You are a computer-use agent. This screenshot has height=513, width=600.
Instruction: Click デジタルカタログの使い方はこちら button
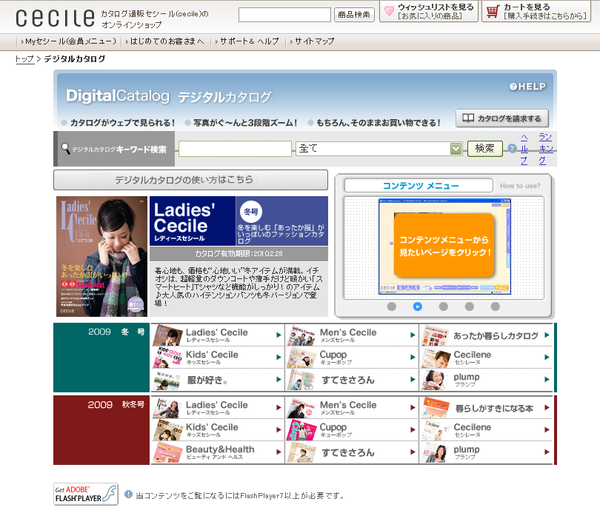coord(191,179)
